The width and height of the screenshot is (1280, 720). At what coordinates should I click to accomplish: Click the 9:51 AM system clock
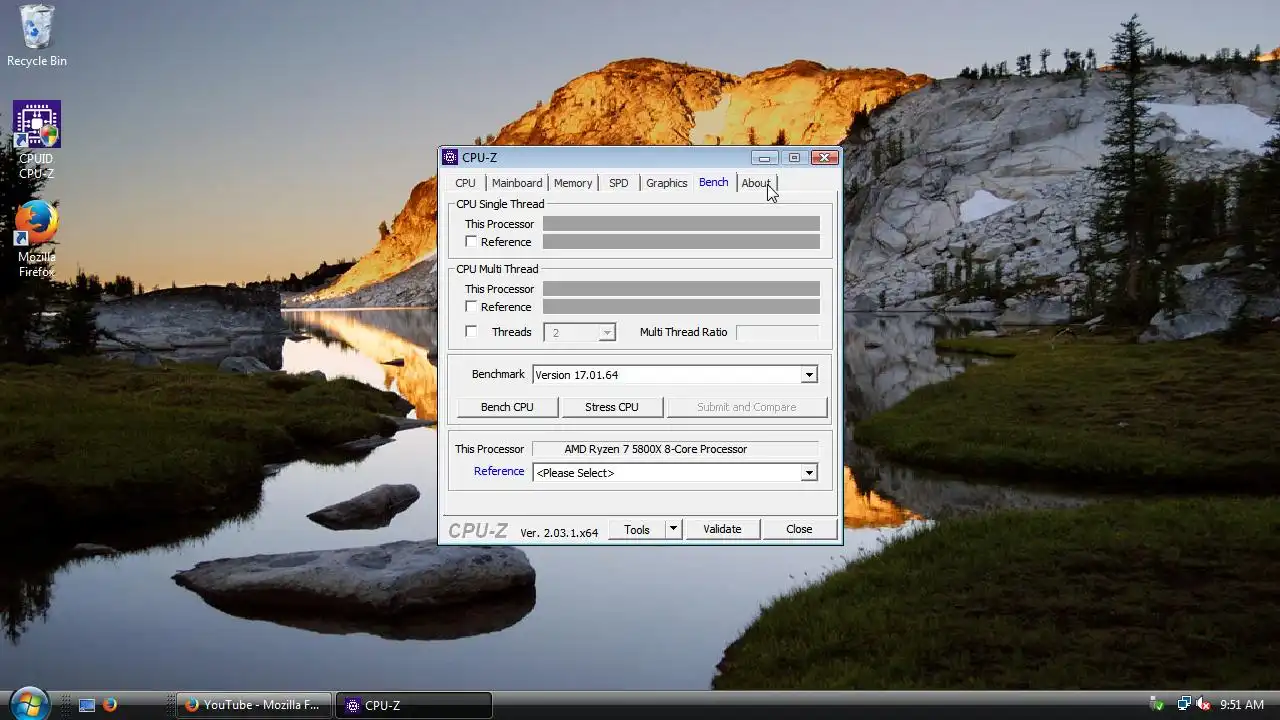pyautogui.click(x=1242, y=705)
